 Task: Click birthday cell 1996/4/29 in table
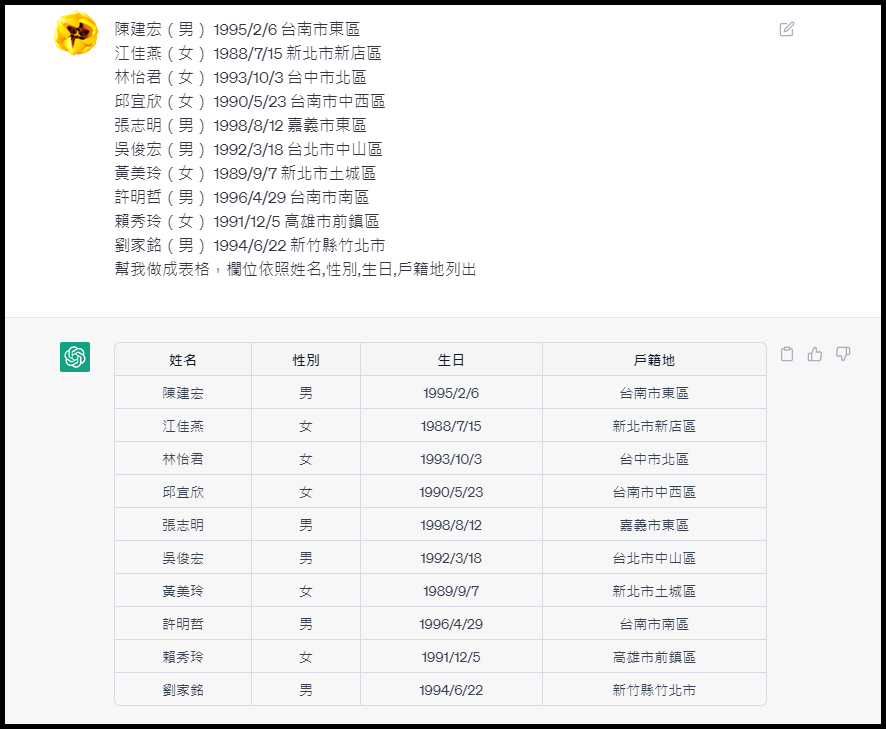point(451,624)
